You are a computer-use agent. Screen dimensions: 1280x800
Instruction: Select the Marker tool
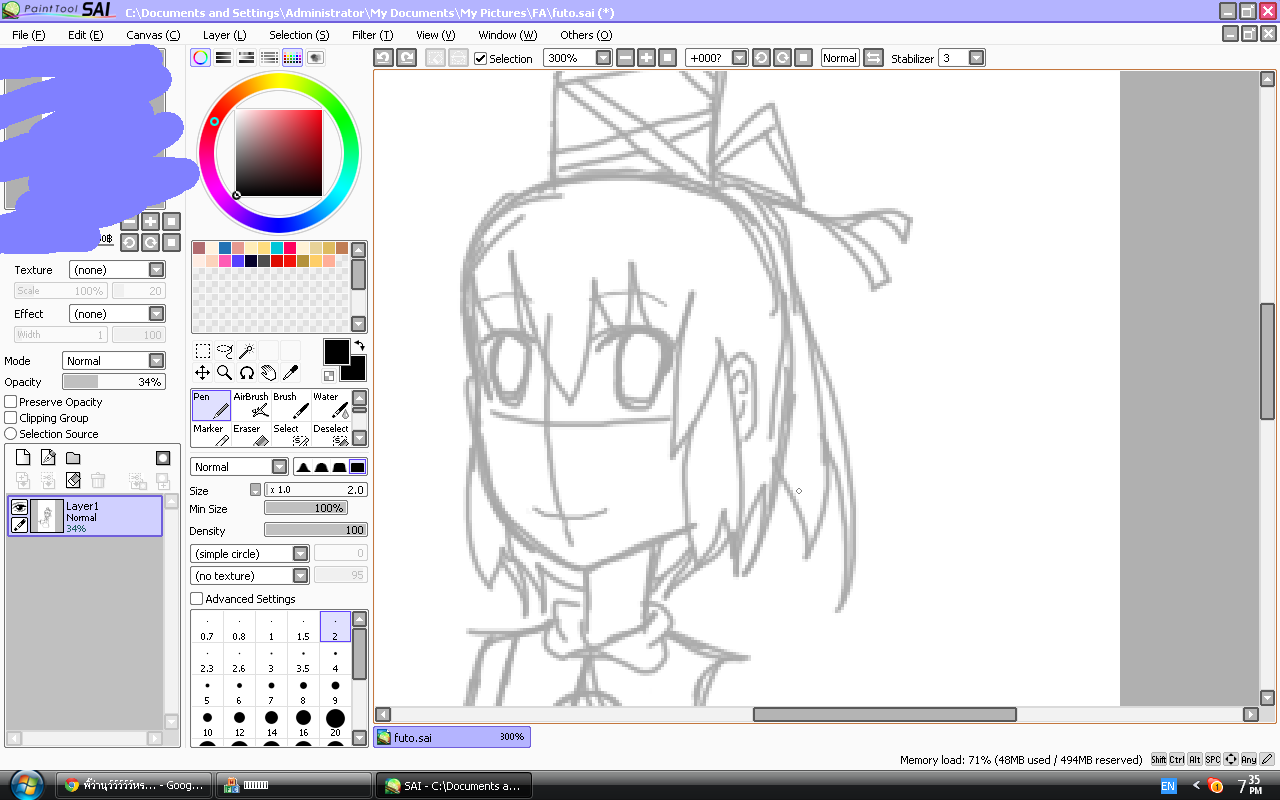click(x=211, y=434)
